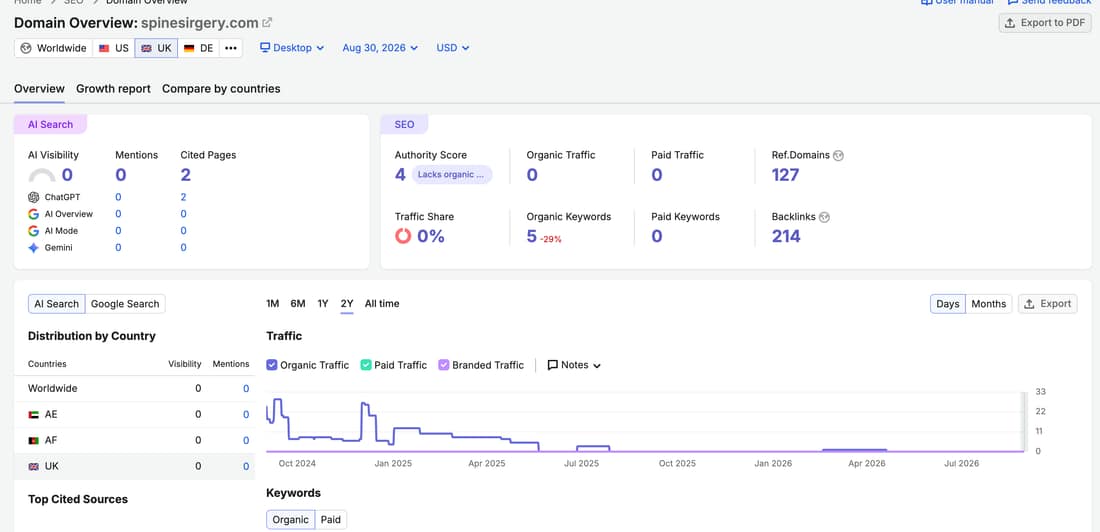Image resolution: width=1100 pixels, height=532 pixels.
Task: Open the Desktop device dropdown
Action: coord(292,48)
